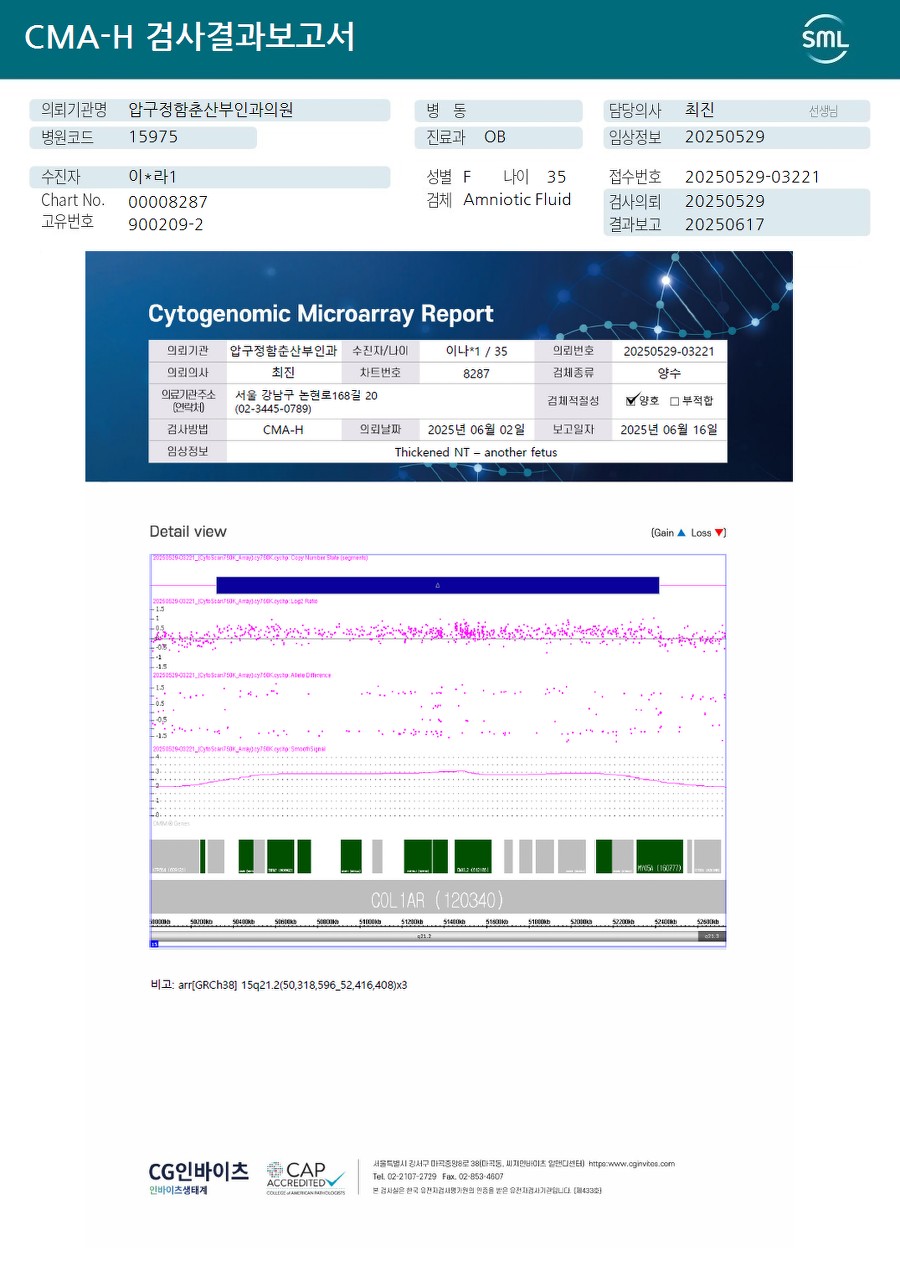Click the gain triangle inside the blue segment bar

[438, 585]
